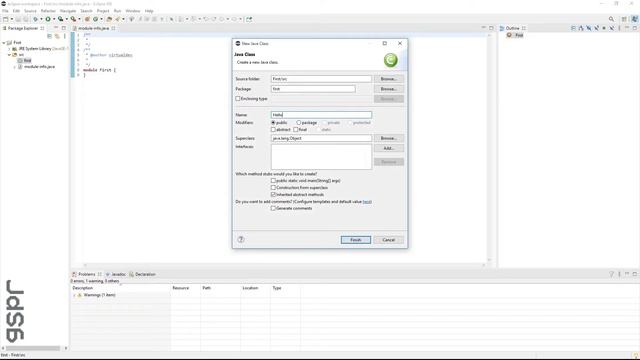Click the Open Type toolbar icon

tap(109, 19)
